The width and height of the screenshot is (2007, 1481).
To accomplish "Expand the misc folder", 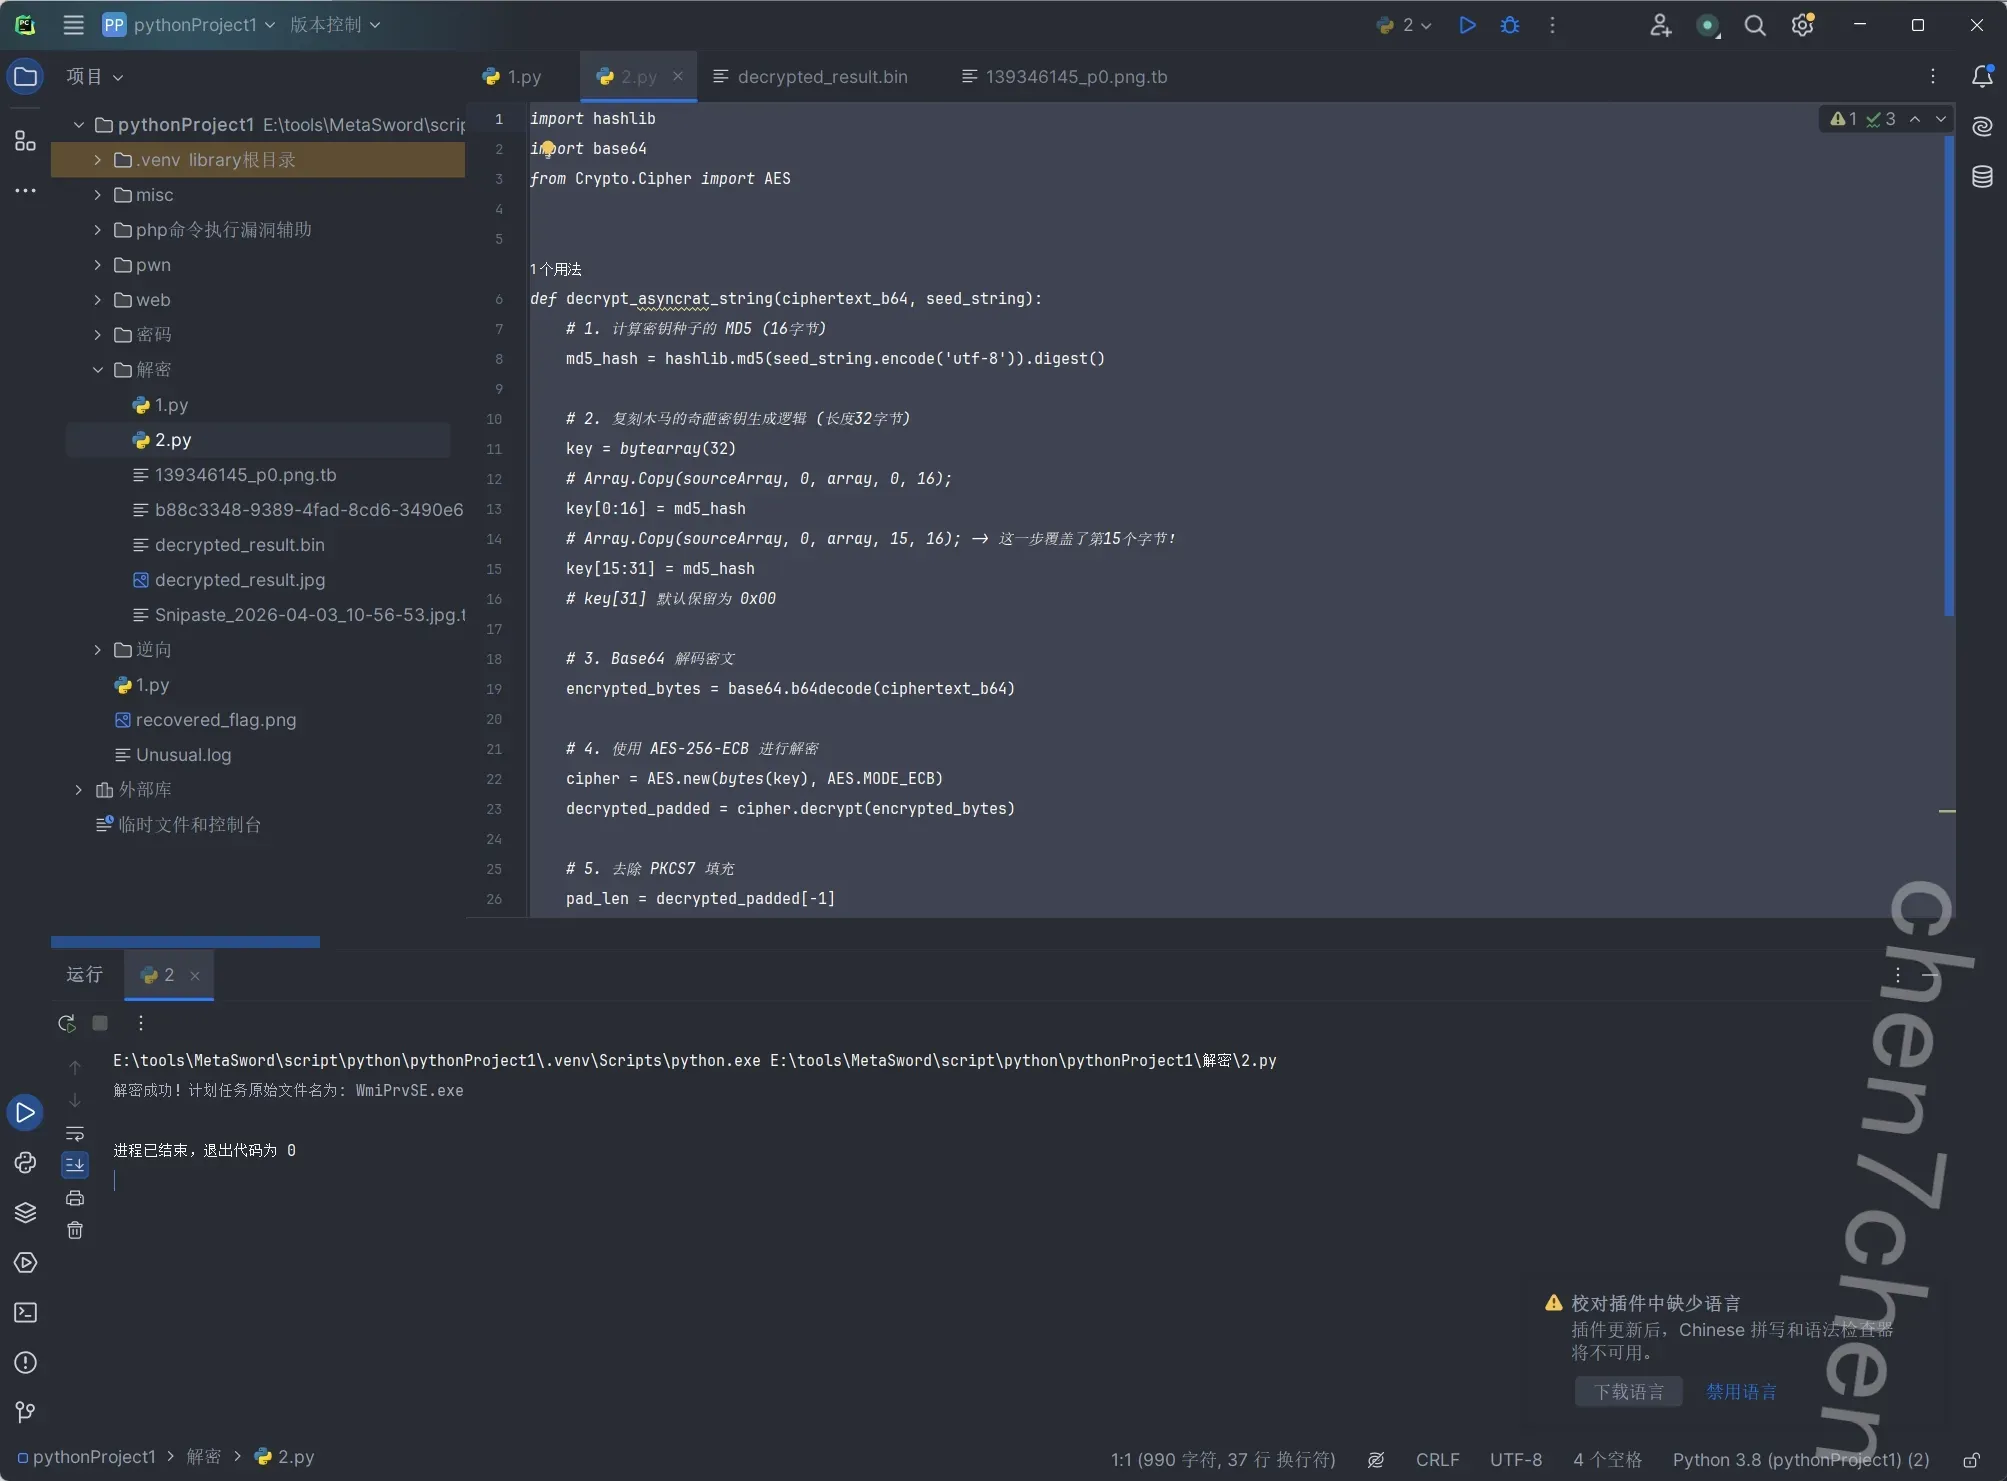I will 98,195.
